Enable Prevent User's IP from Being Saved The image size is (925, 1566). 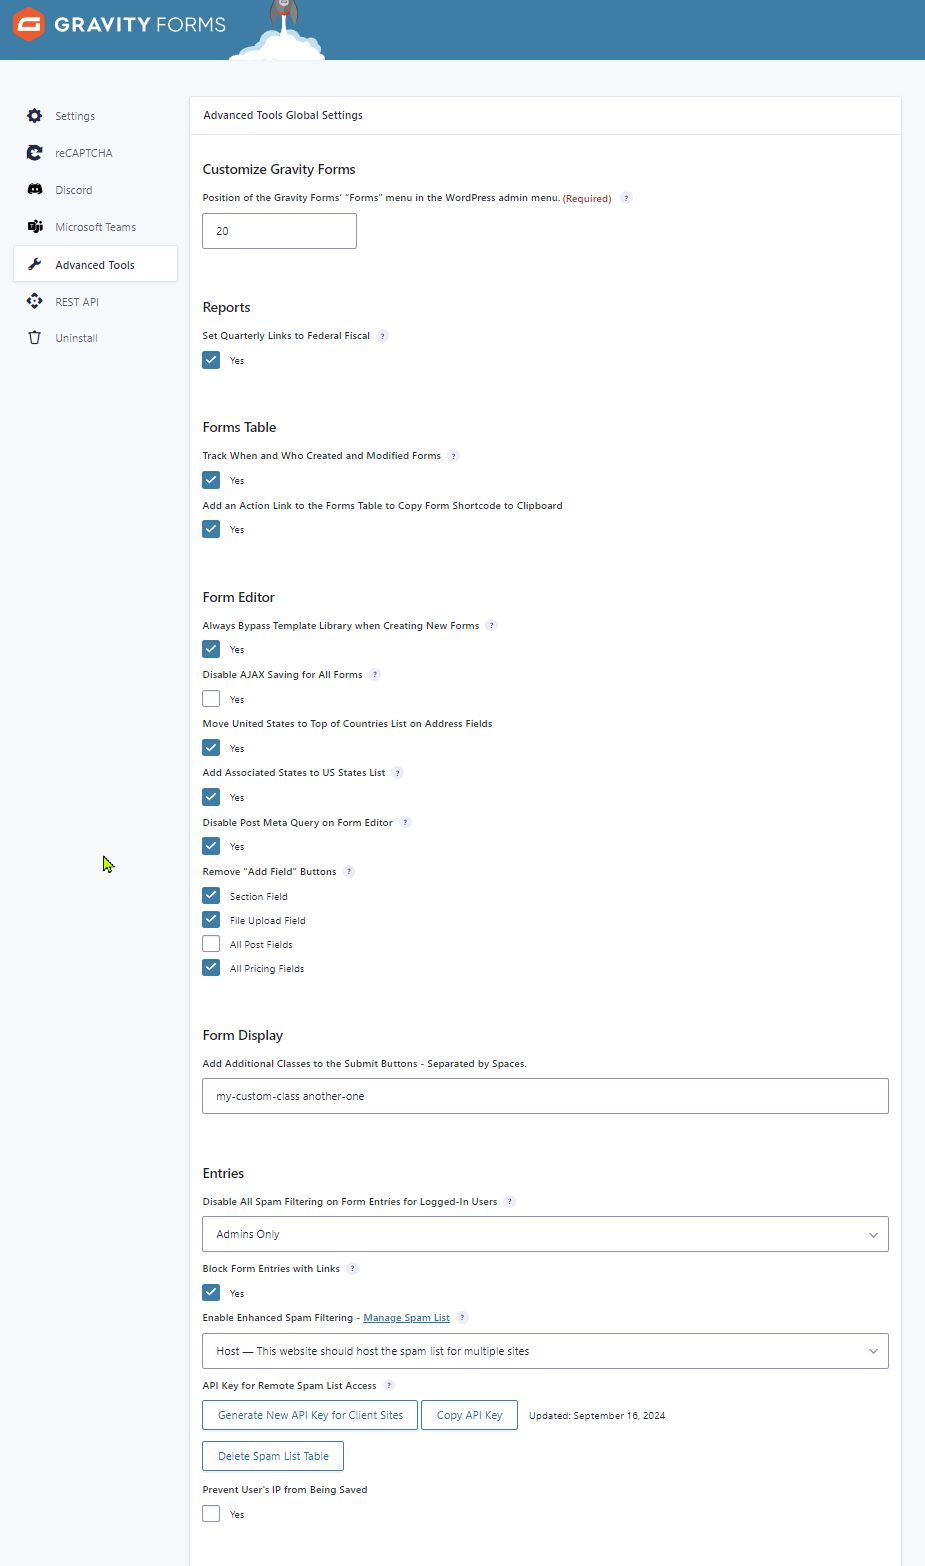pos(211,1514)
